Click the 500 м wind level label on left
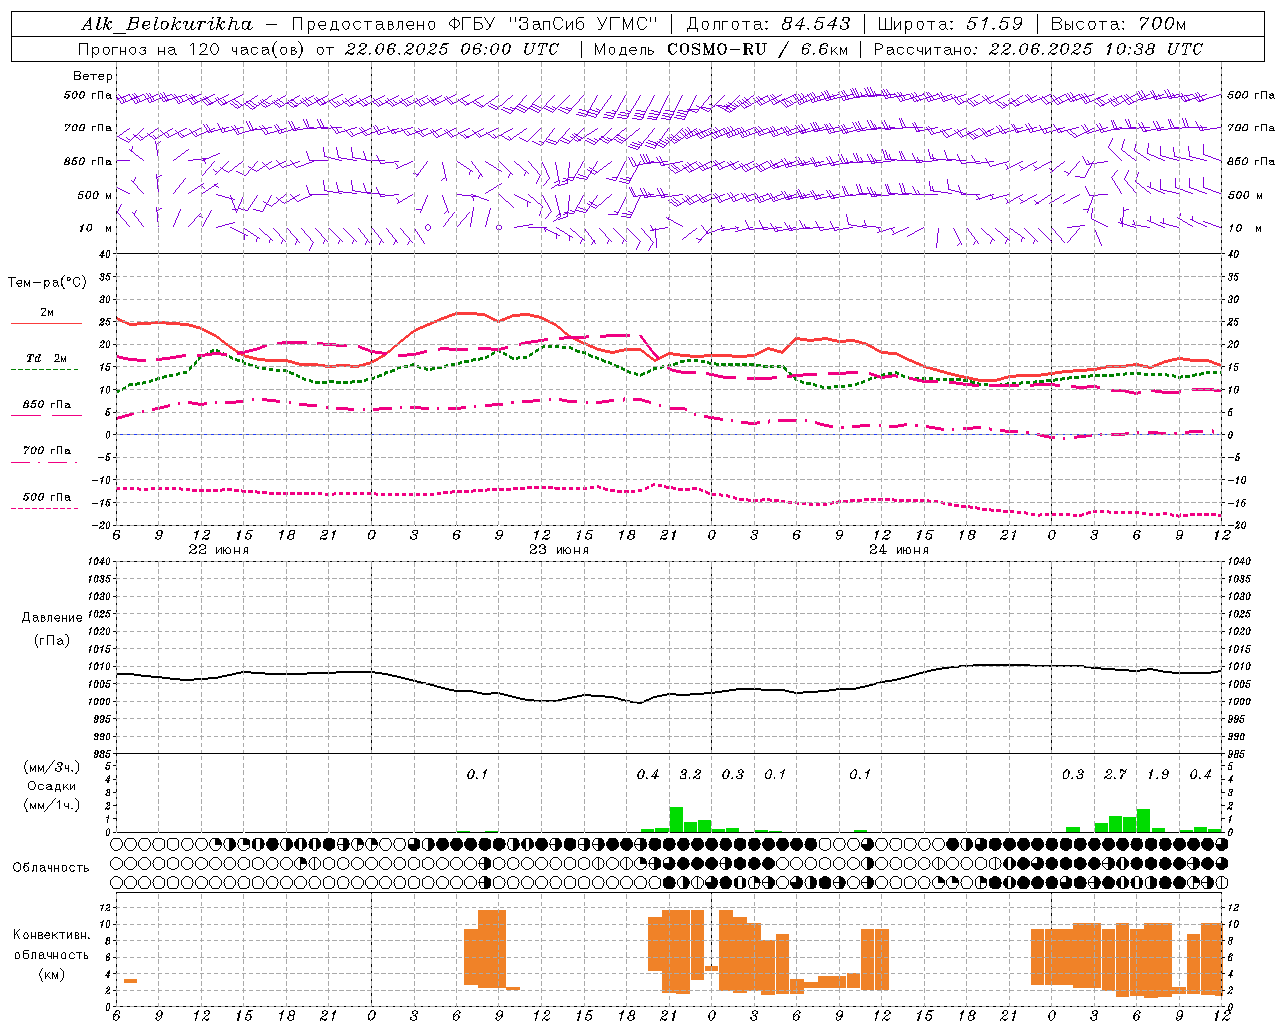This screenshot has height=1024, width=1280. tap(95, 195)
